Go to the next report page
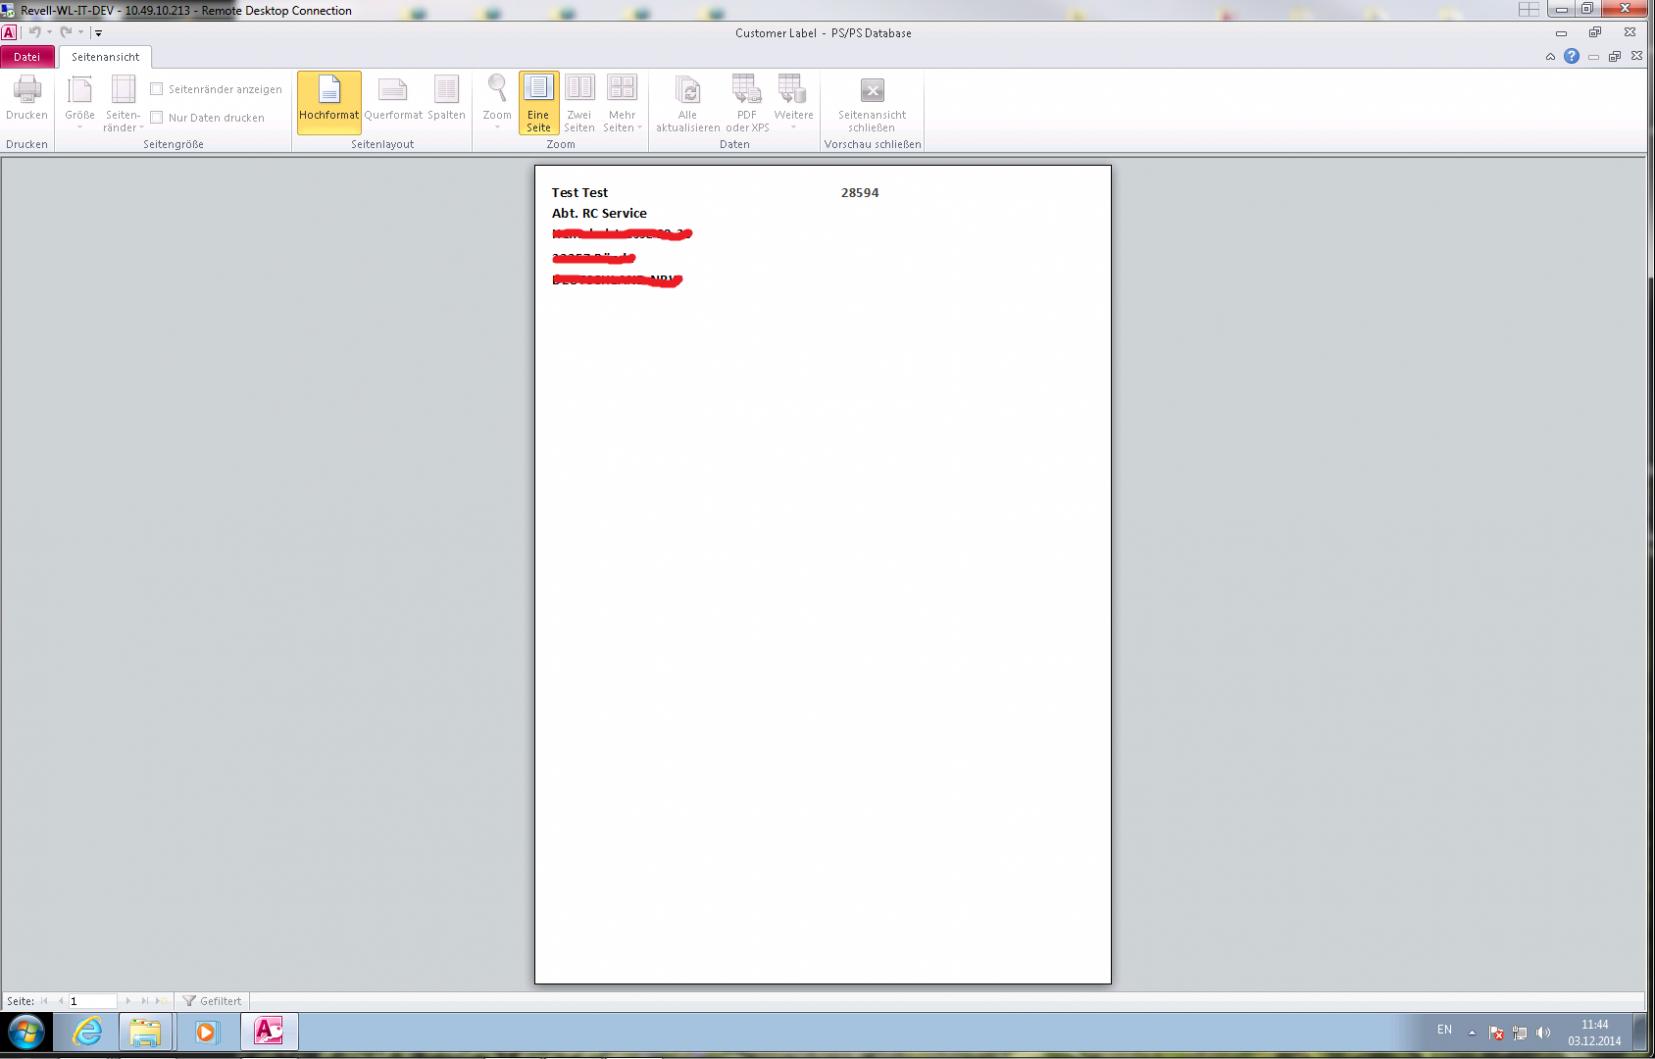Screen dimensions: 1655x1059 coord(128,1001)
